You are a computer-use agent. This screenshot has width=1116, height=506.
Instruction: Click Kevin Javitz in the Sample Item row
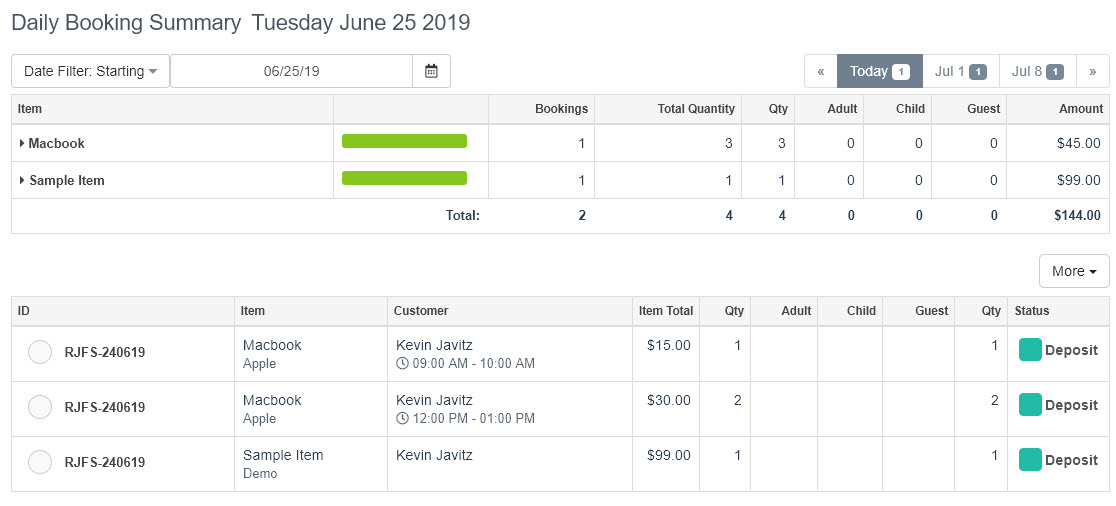434,455
